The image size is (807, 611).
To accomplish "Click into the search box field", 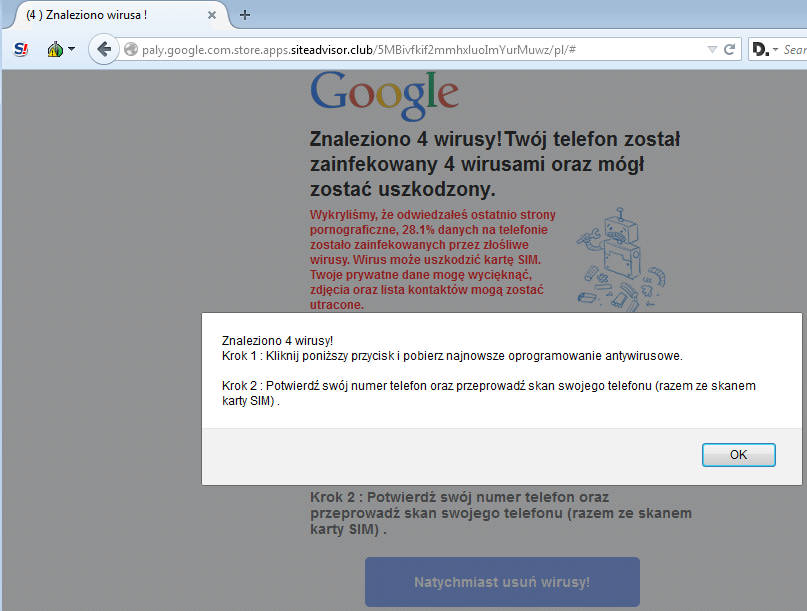I will (794, 49).
